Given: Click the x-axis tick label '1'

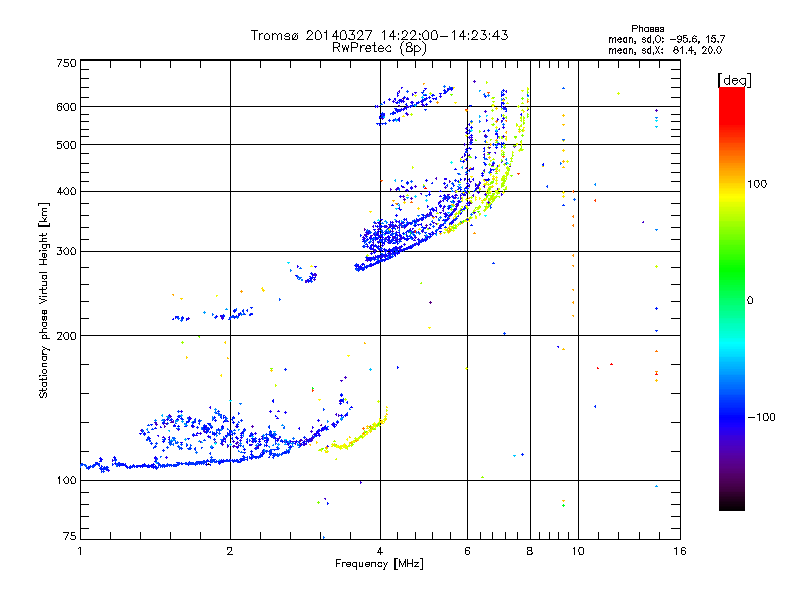Looking at the screenshot, I should coord(80,551).
